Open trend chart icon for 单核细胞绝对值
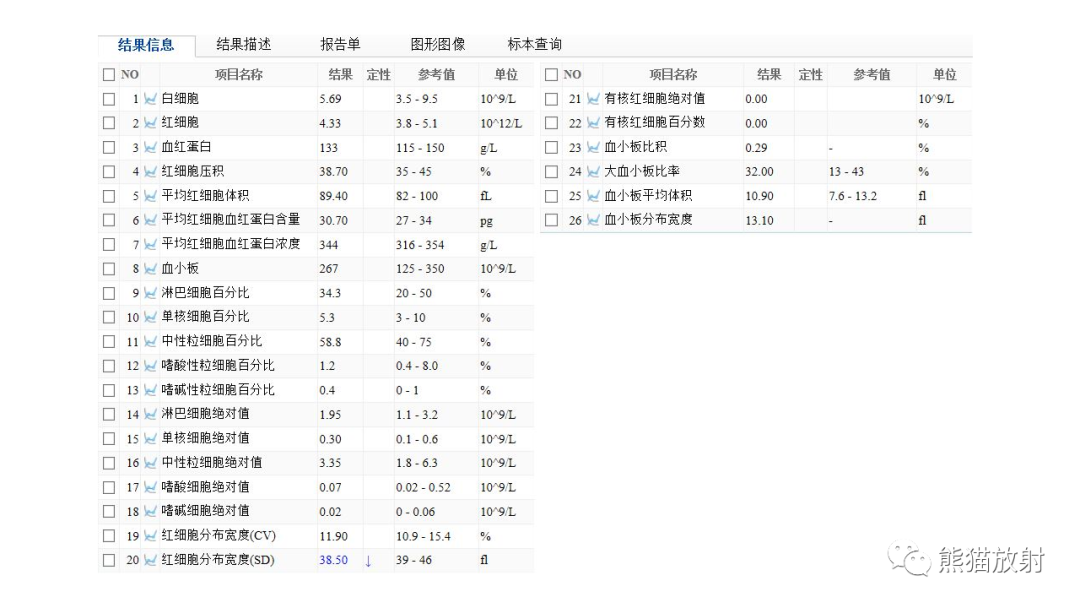The image size is (1080, 608). tap(150, 439)
